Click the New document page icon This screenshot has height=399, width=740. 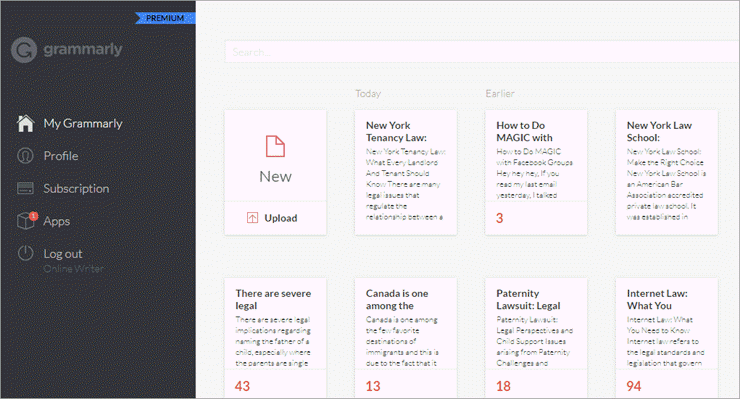[275, 146]
